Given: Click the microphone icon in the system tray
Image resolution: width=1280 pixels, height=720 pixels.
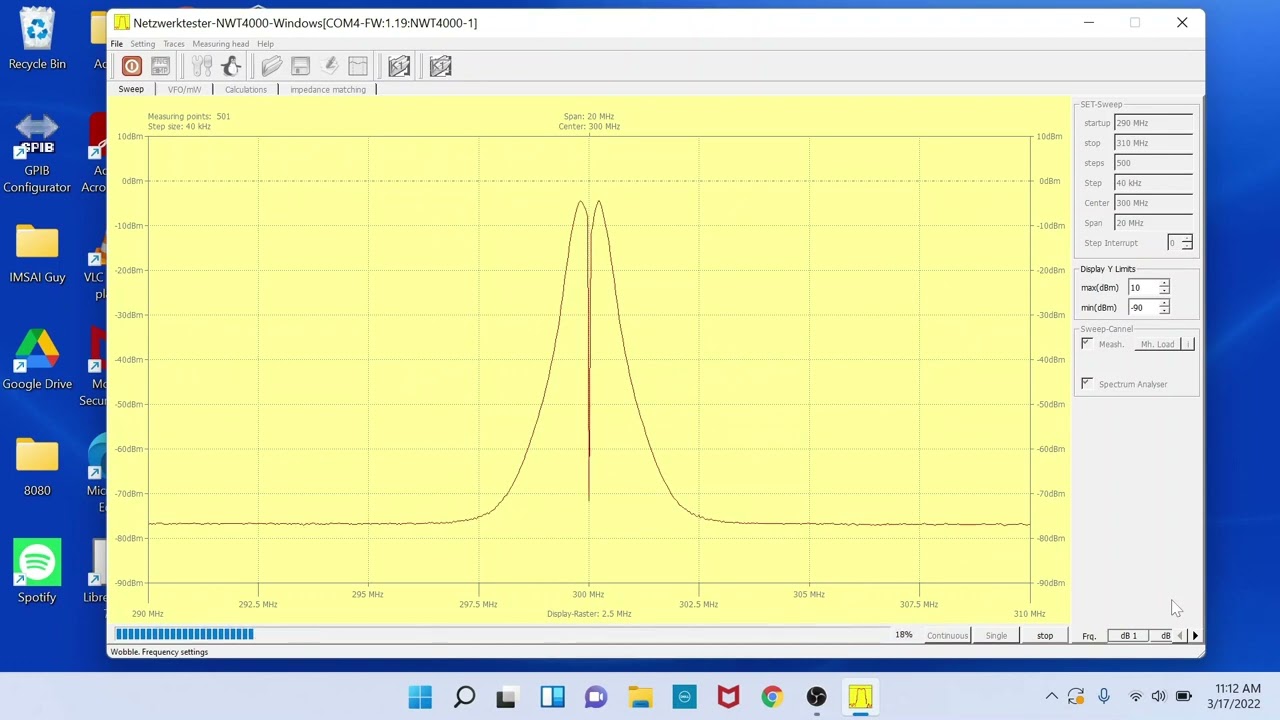Looking at the screenshot, I should pyautogui.click(x=1104, y=697).
